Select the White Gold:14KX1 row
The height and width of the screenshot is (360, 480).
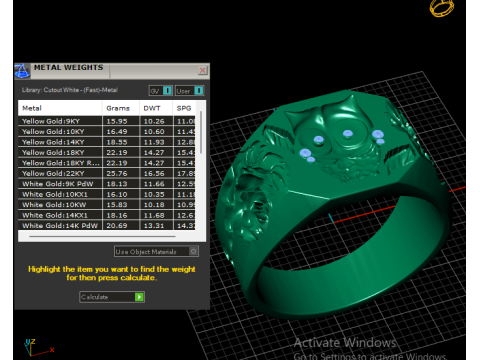tap(107, 215)
